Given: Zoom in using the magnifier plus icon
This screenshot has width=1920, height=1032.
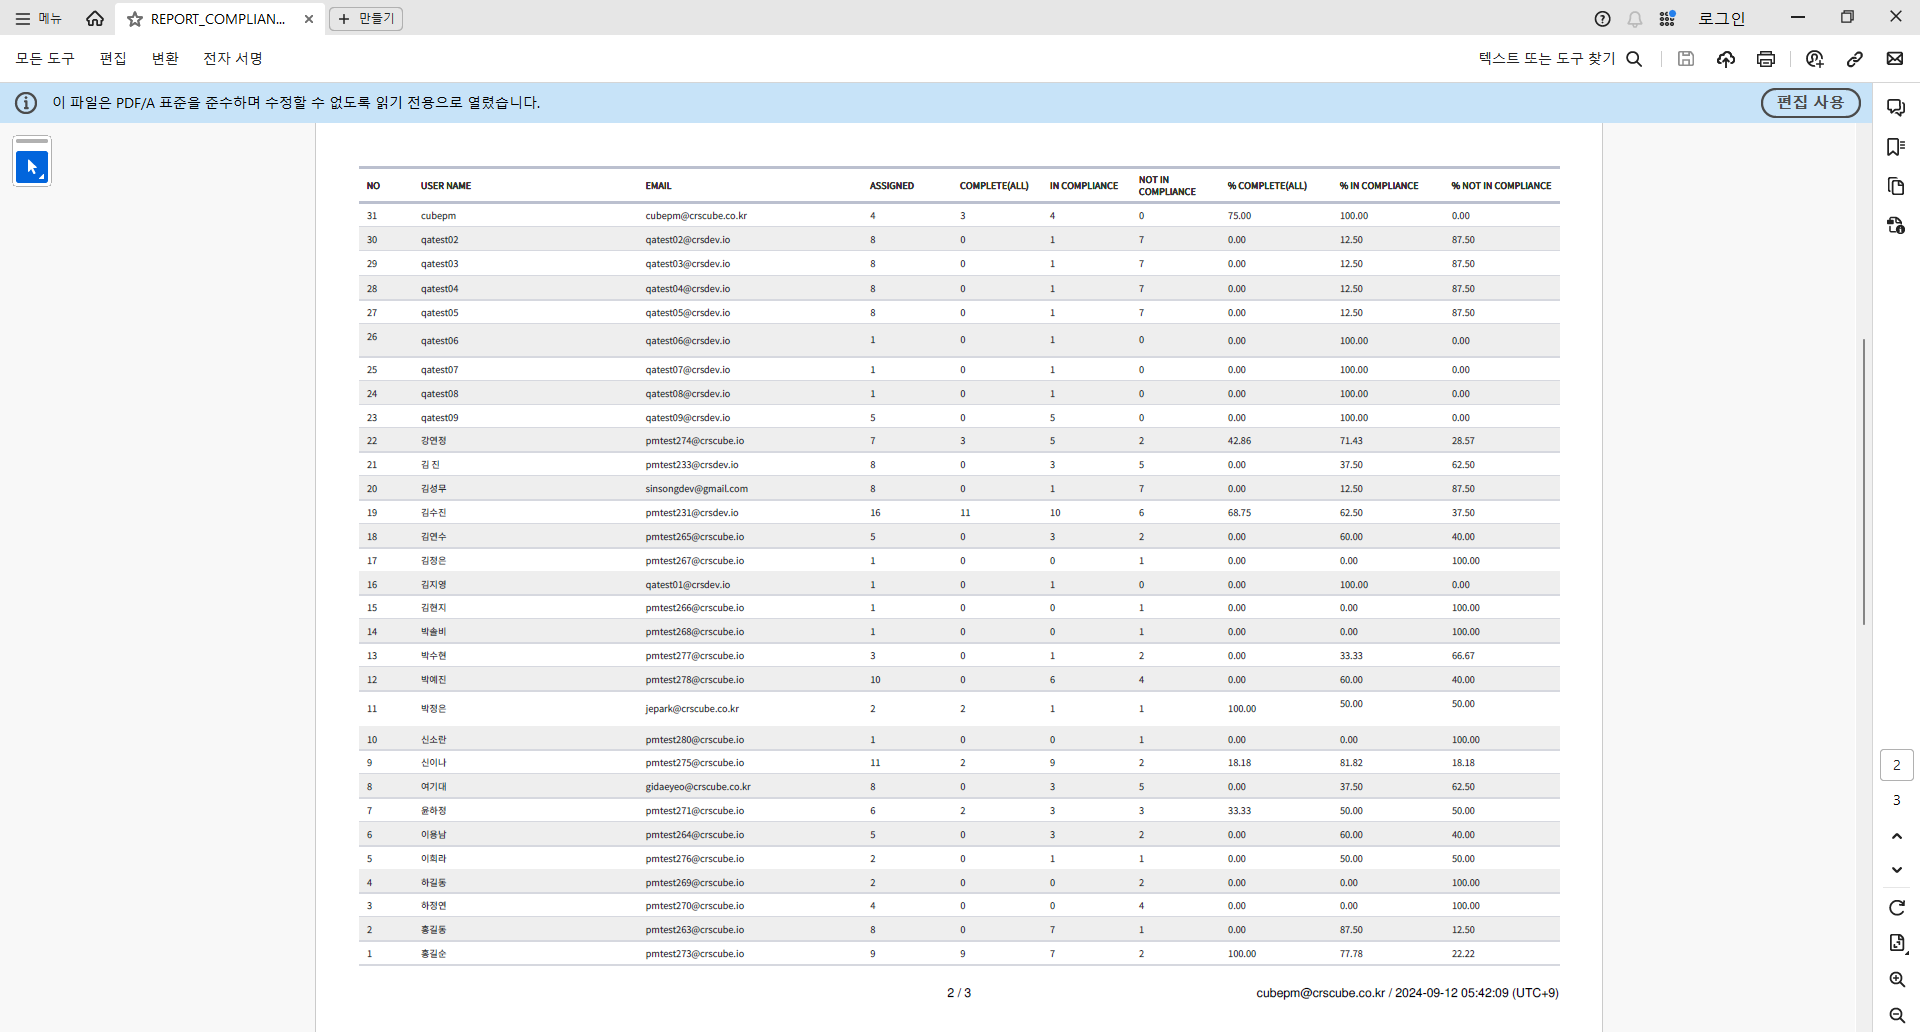Looking at the screenshot, I should click(x=1897, y=980).
